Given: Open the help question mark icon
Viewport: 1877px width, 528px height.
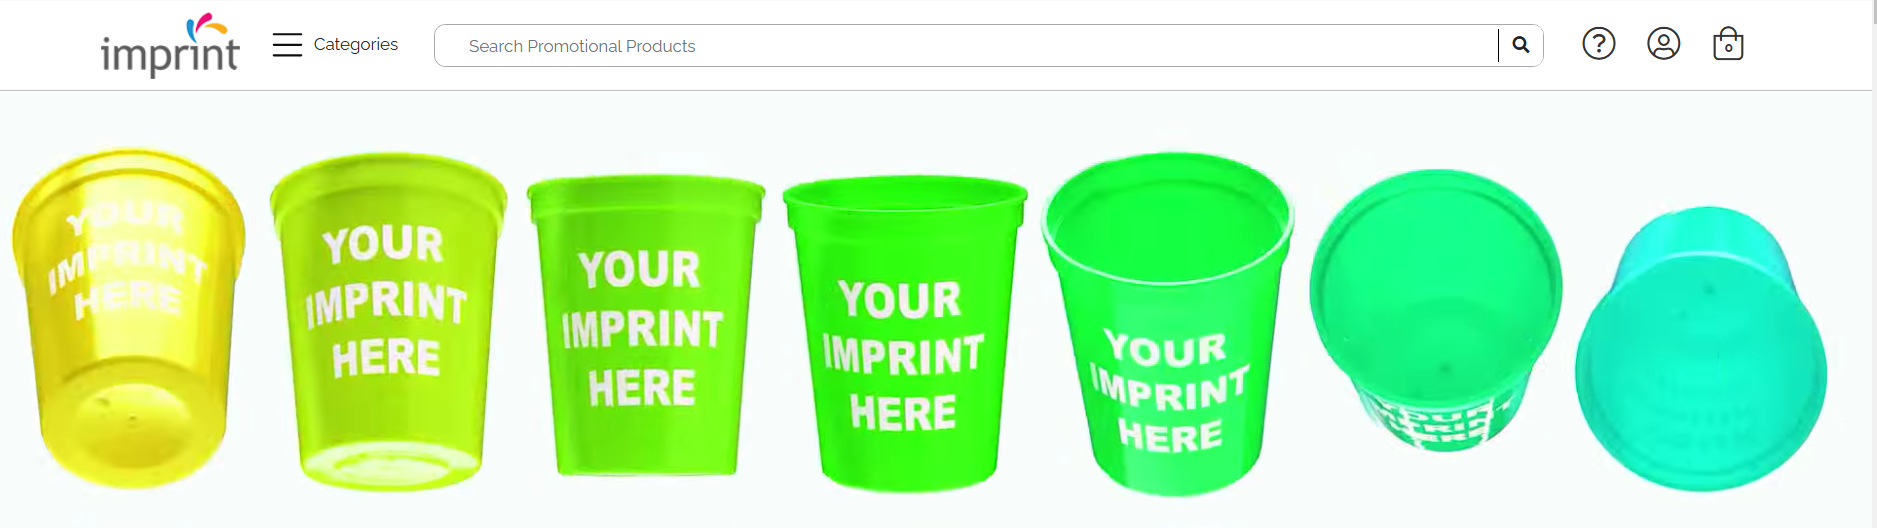Looking at the screenshot, I should [x=1599, y=44].
